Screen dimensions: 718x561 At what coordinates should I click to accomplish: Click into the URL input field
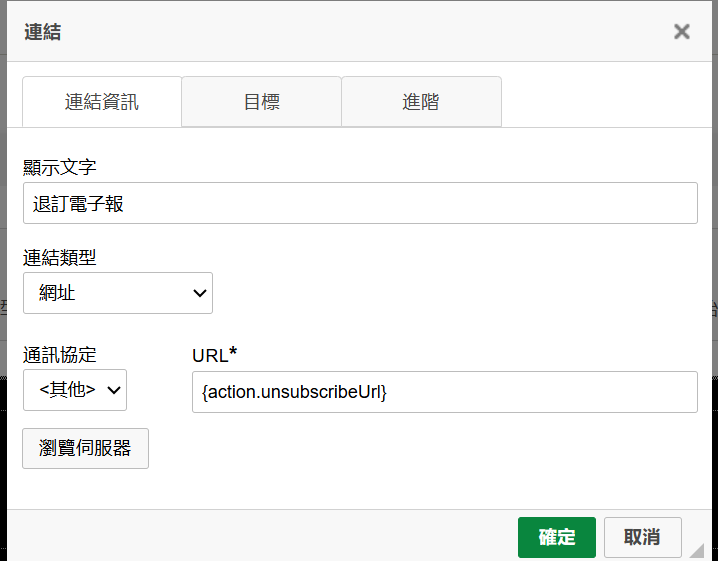[444, 392]
